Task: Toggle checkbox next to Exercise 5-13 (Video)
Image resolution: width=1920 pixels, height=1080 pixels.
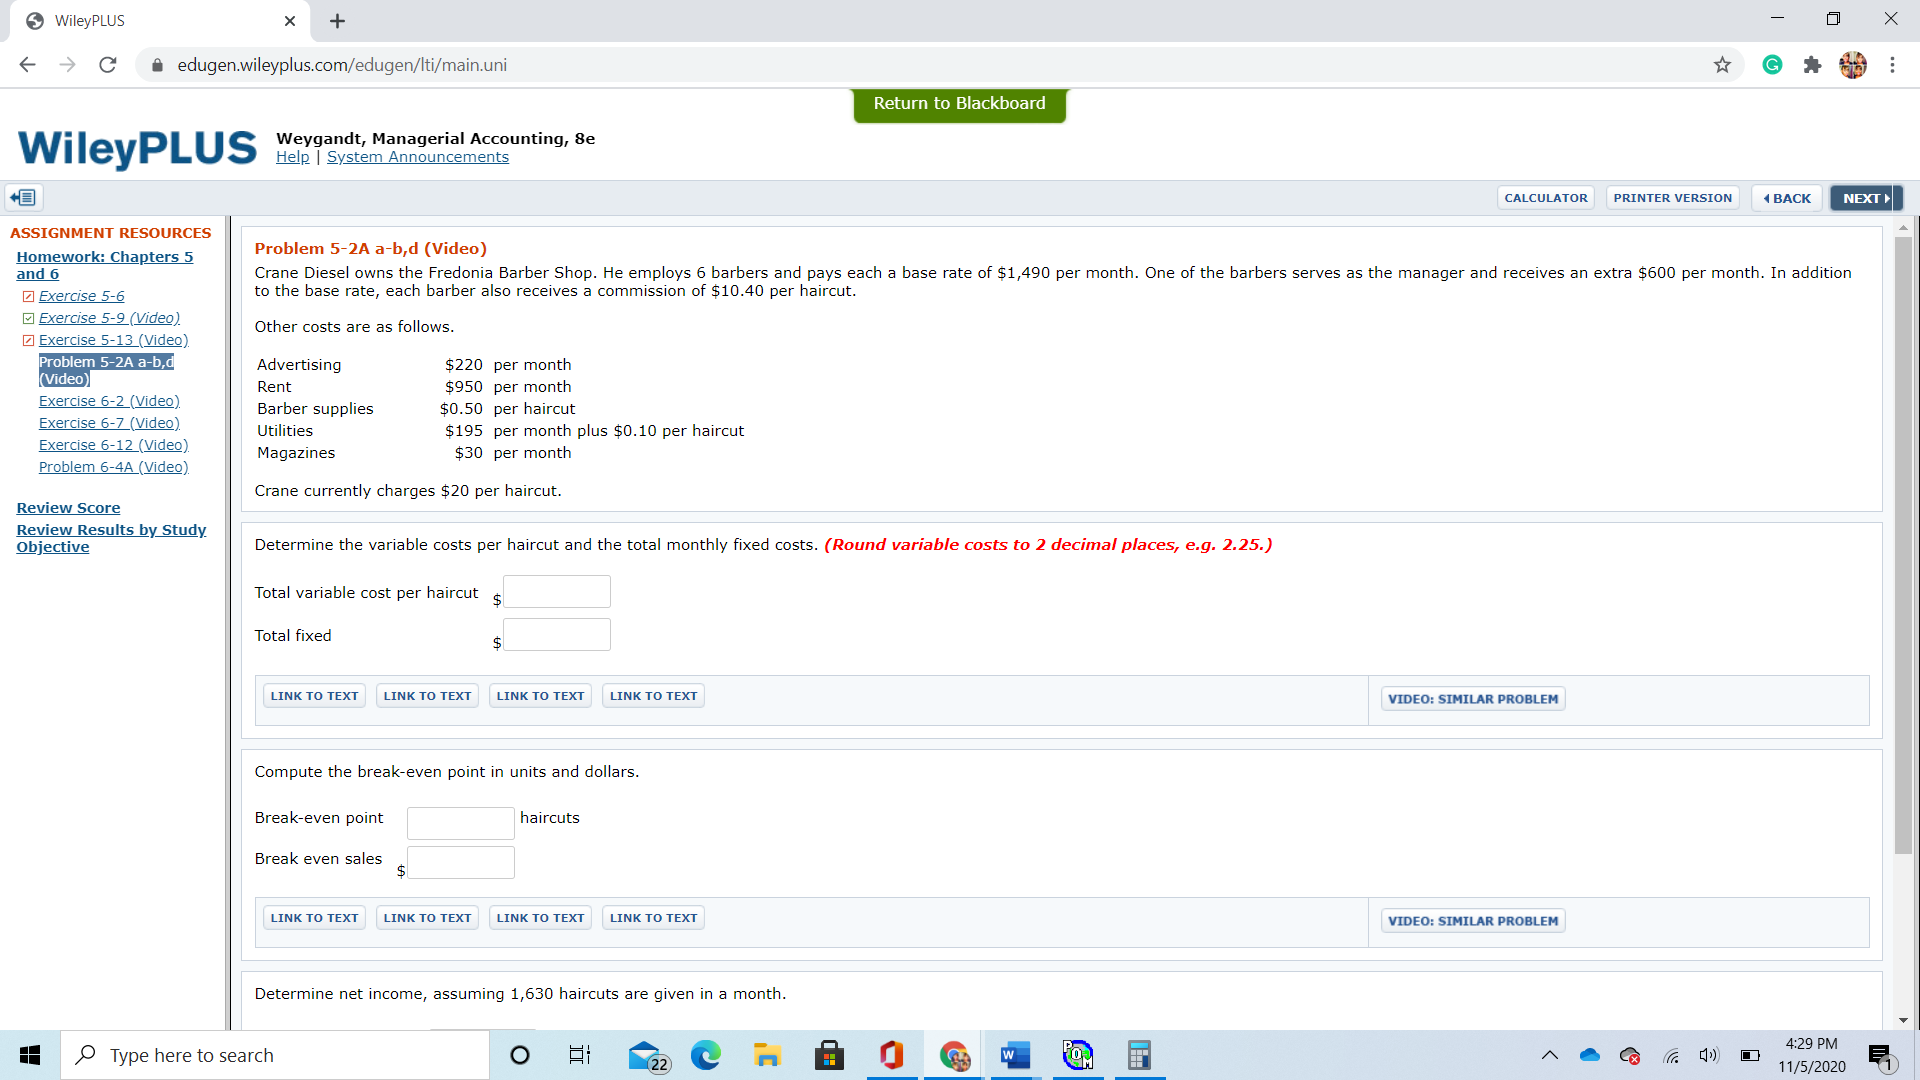Action: pyautogui.click(x=28, y=340)
